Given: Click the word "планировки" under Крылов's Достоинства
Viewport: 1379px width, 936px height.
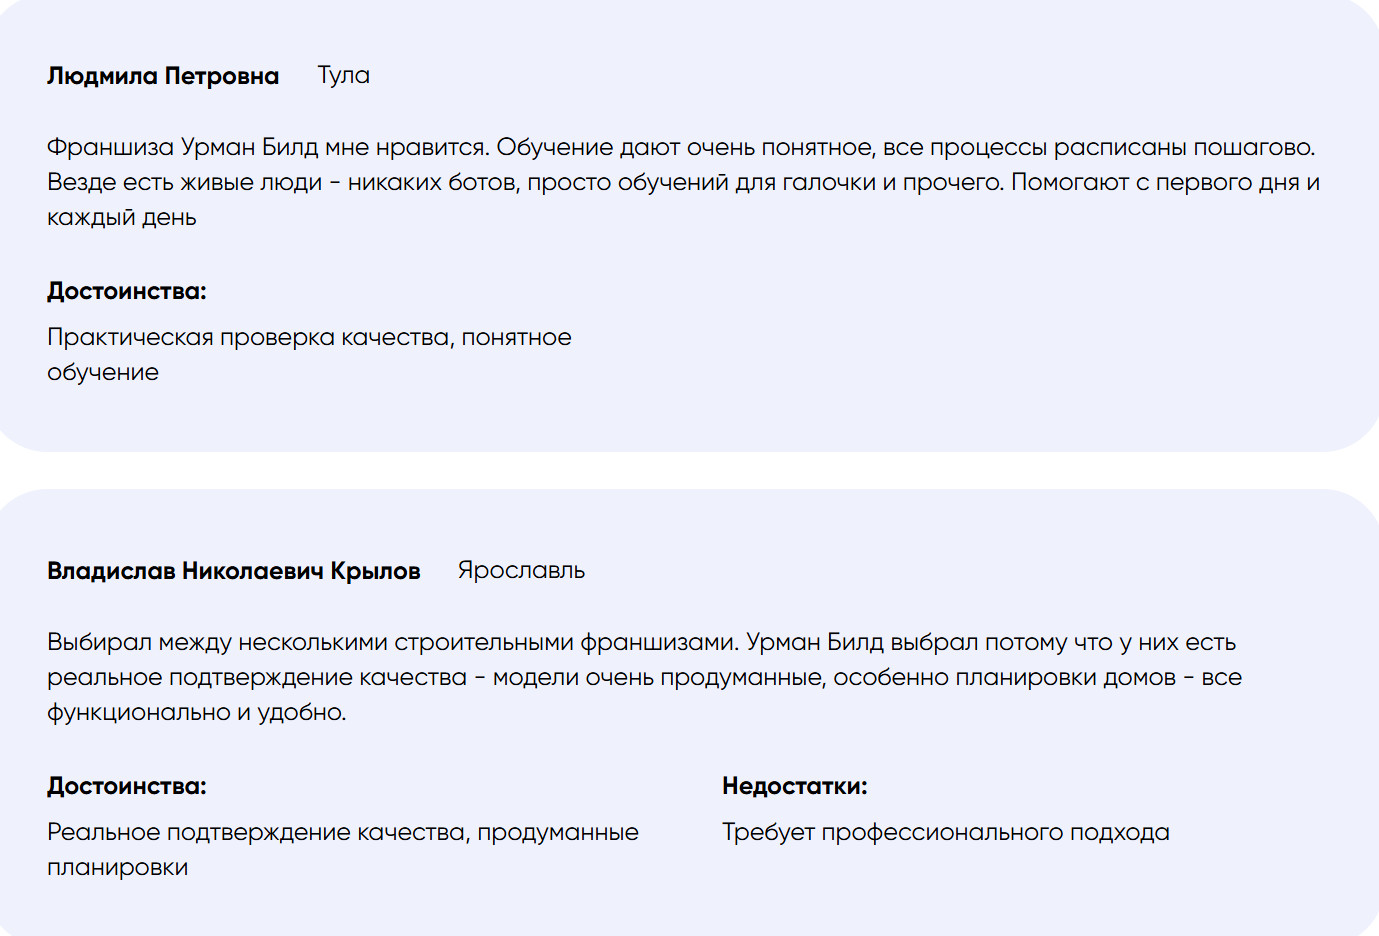Looking at the screenshot, I should 118,867.
